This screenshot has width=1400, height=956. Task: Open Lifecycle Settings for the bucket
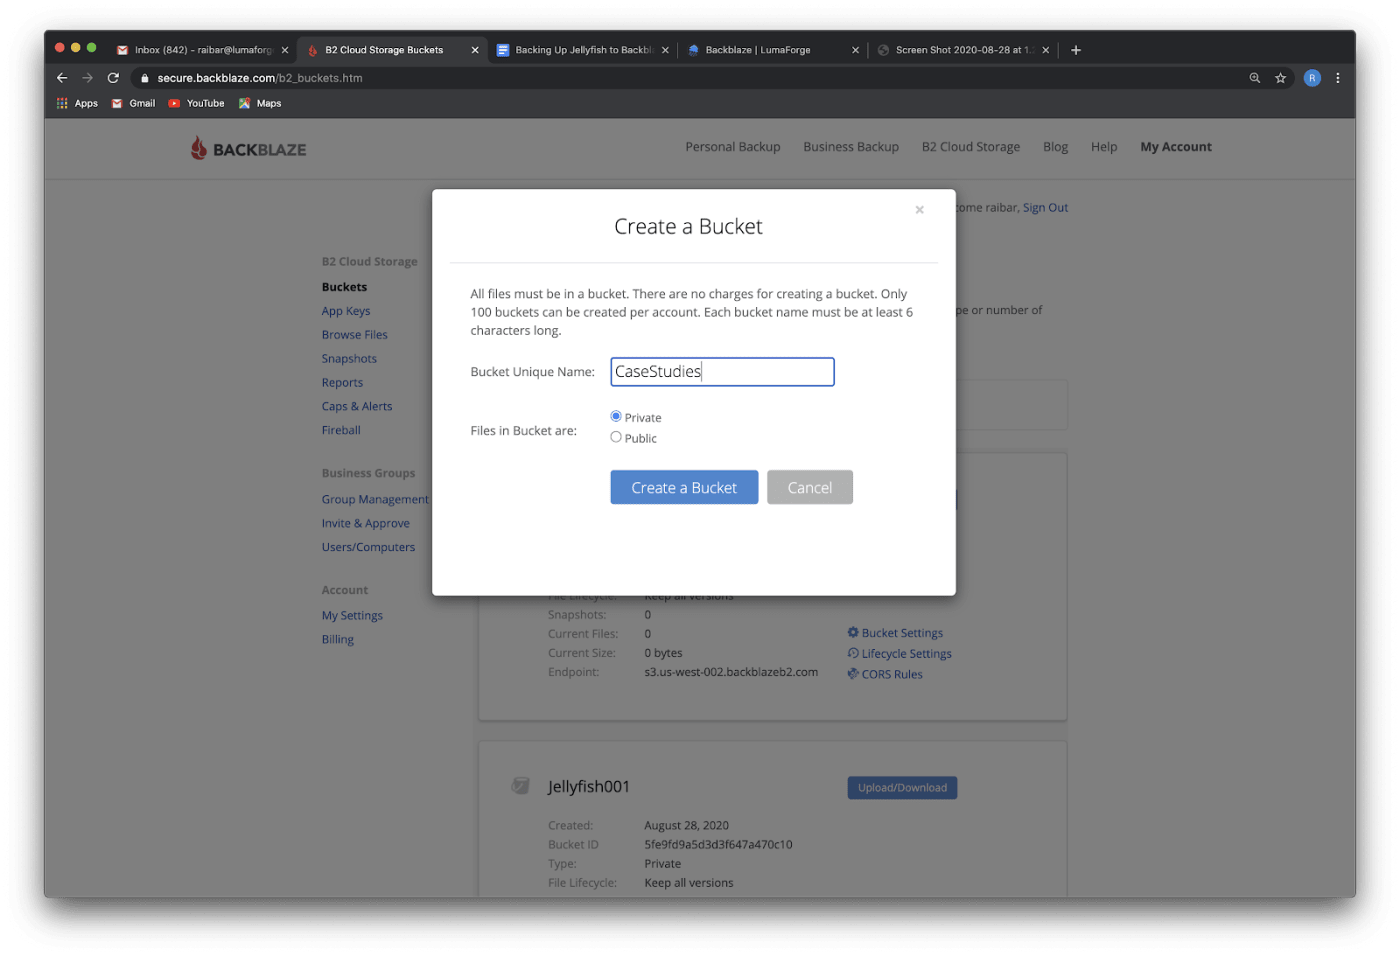906,654
